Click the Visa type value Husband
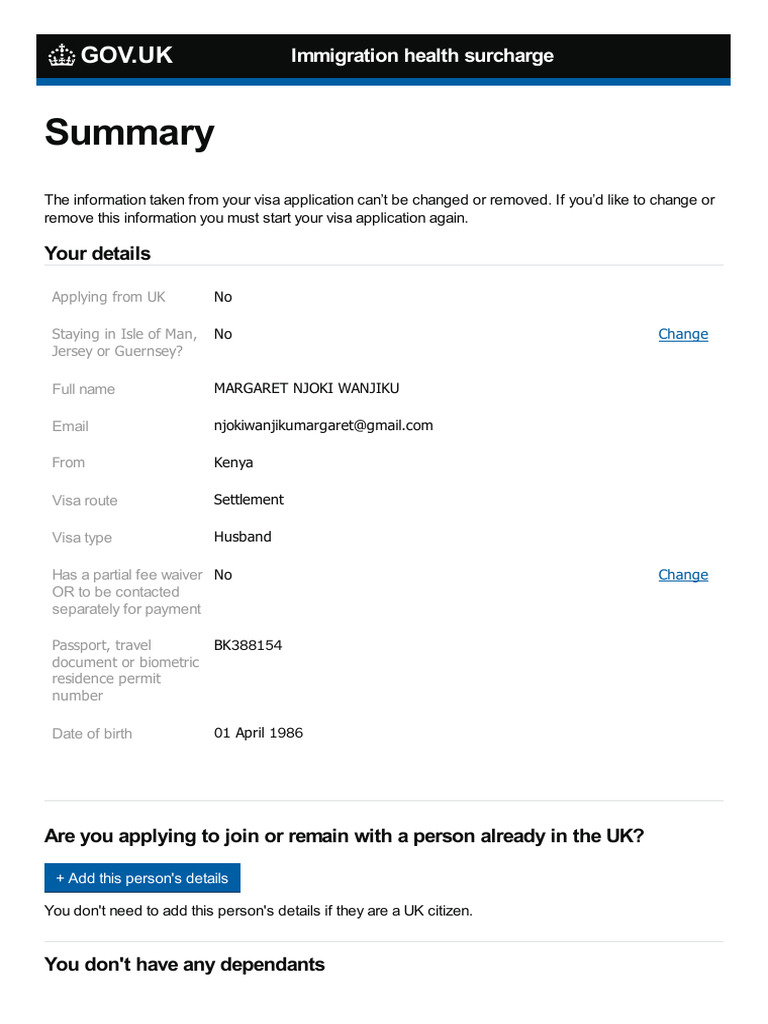 [243, 537]
